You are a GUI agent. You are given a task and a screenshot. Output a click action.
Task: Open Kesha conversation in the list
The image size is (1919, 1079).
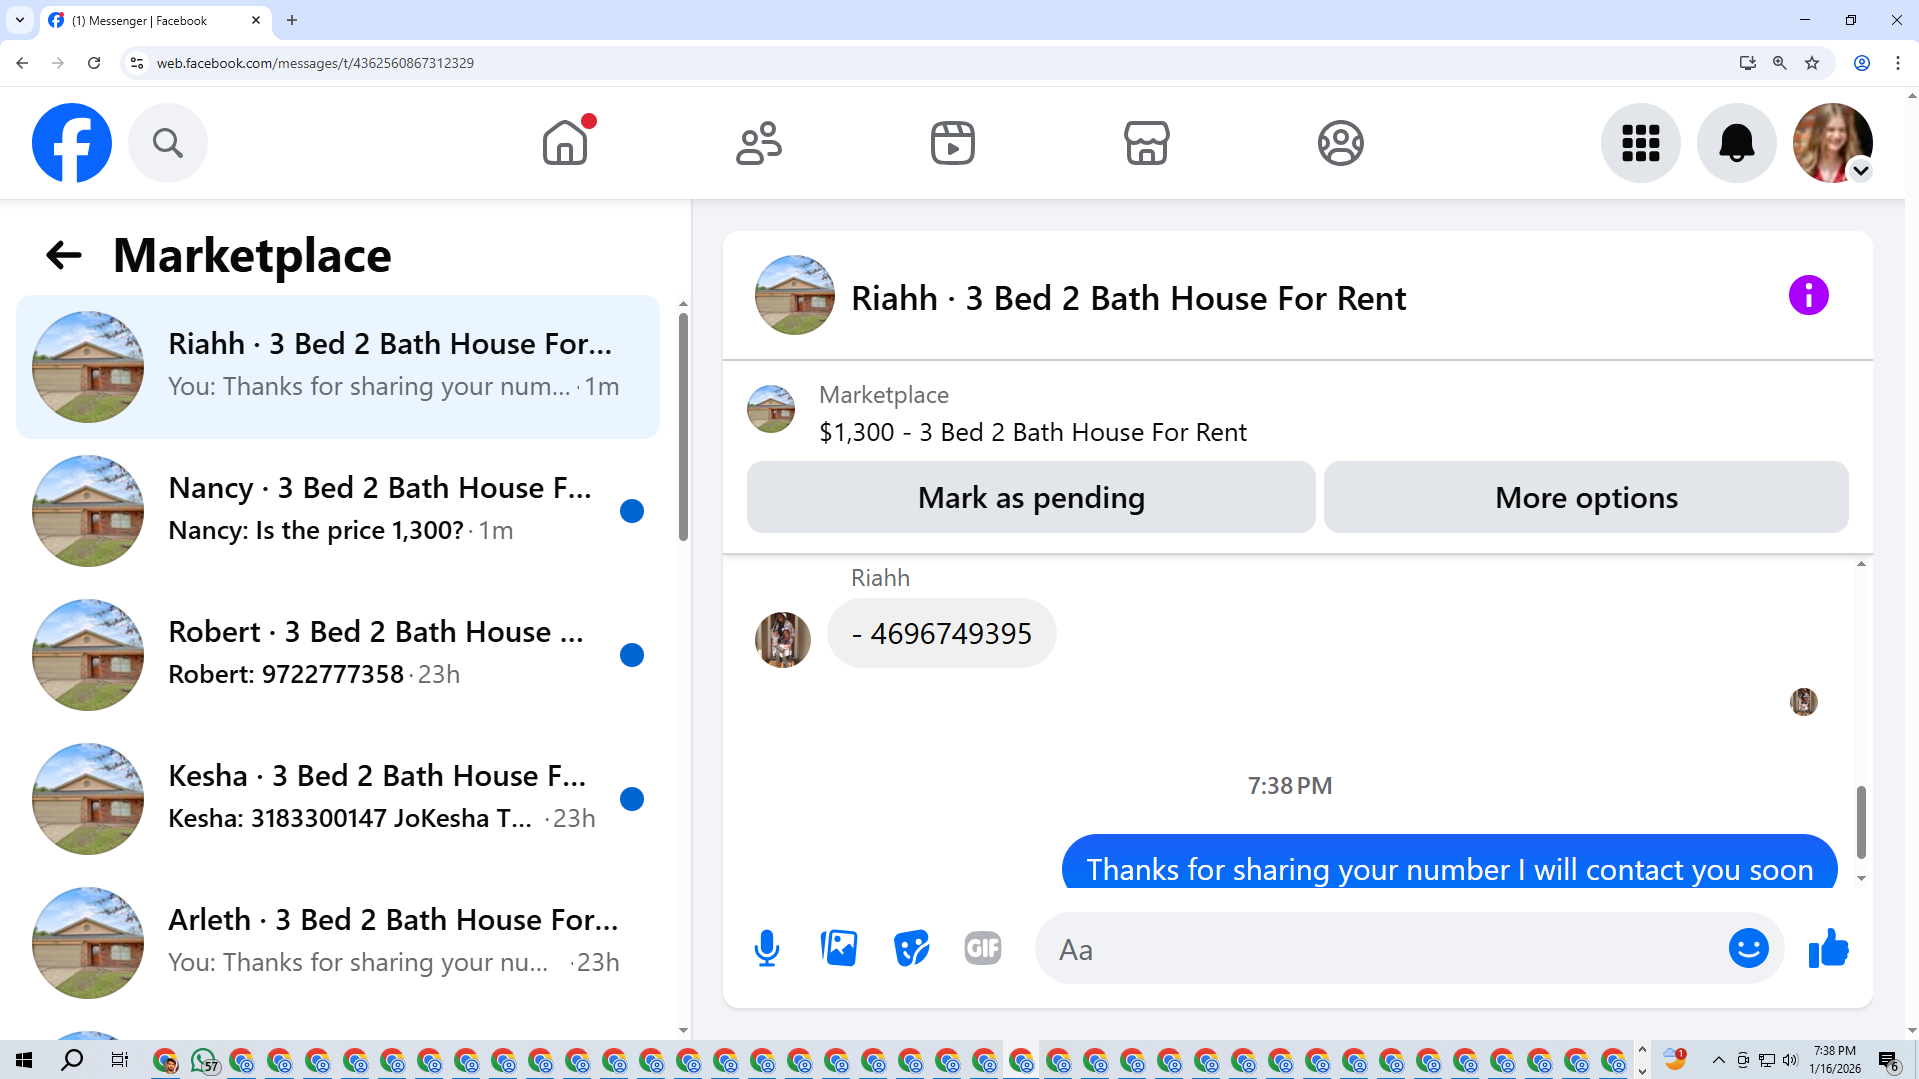pos(338,799)
